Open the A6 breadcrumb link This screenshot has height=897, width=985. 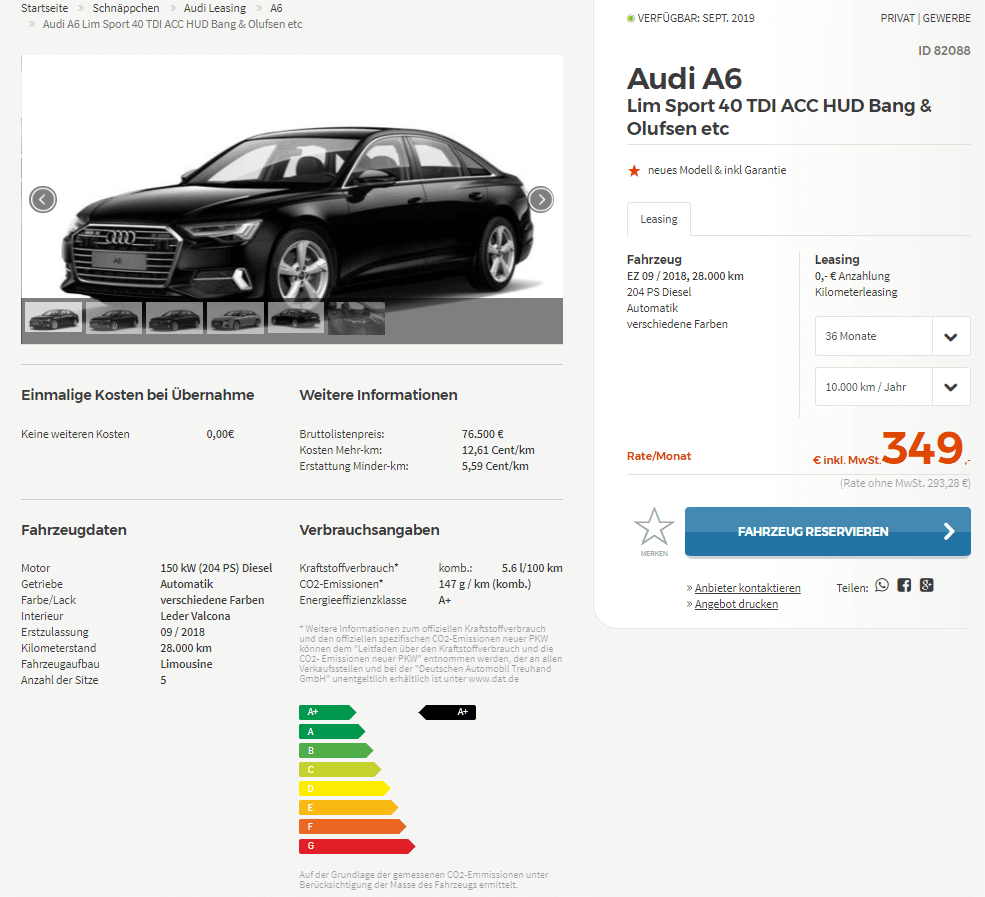(276, 8)
